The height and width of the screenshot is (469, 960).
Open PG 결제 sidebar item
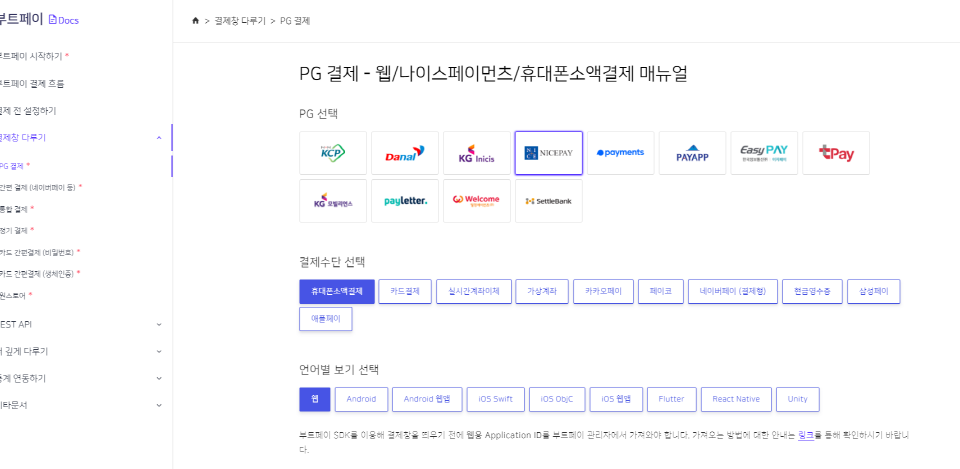point(12,165)
